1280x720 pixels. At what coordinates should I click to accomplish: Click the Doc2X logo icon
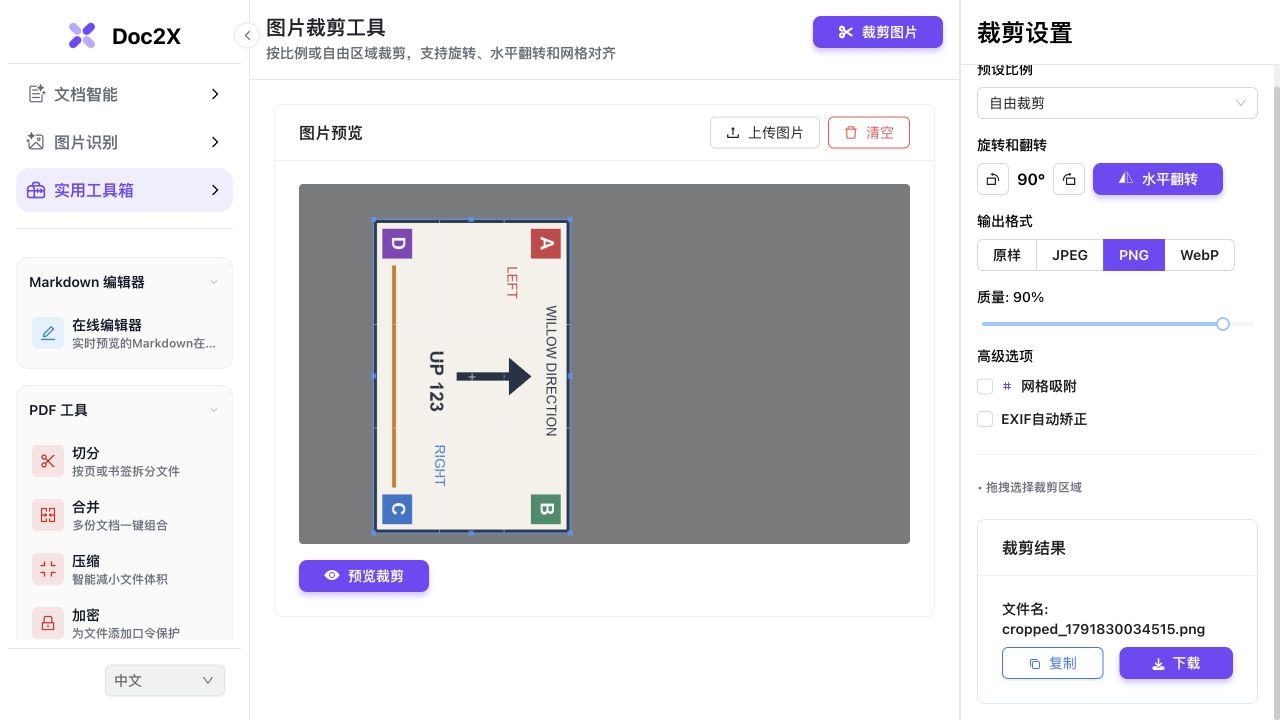tap(82, 36)
